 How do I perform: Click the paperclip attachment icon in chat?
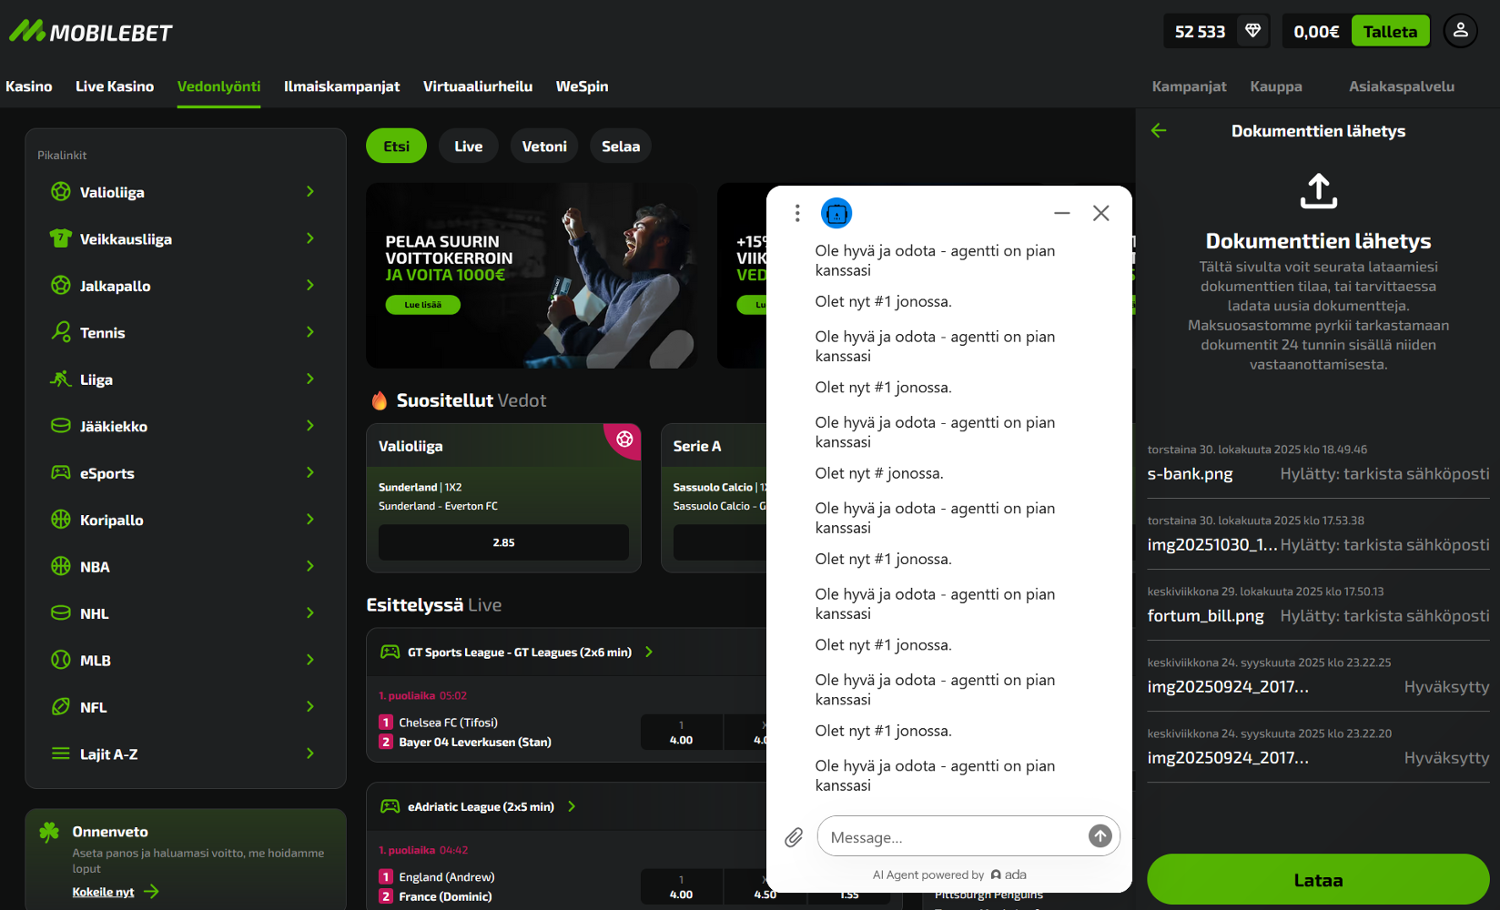click(793, 837)
